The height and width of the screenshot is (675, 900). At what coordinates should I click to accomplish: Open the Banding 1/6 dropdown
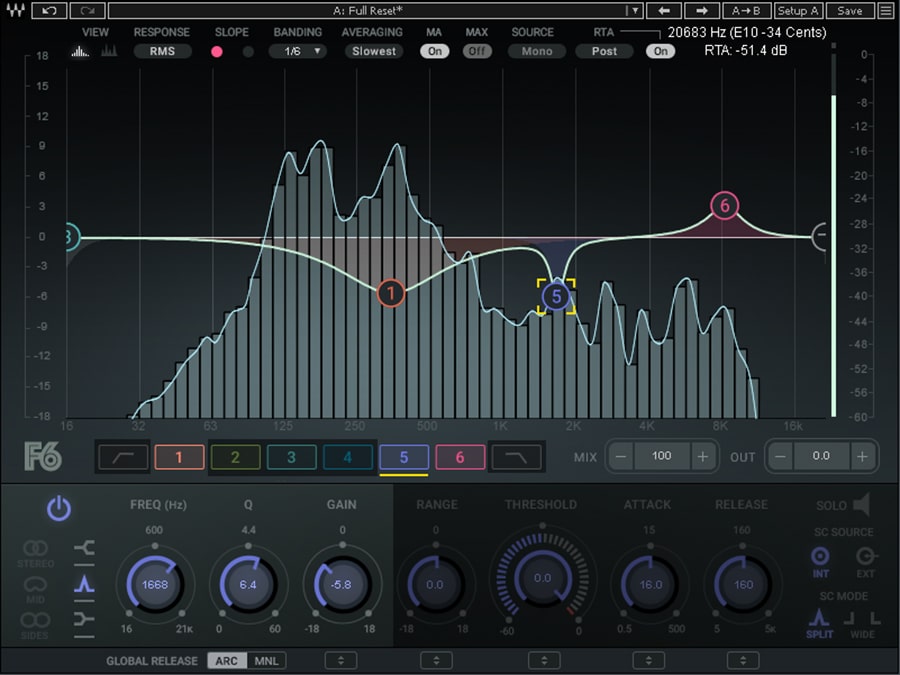(x=298, y=51)
